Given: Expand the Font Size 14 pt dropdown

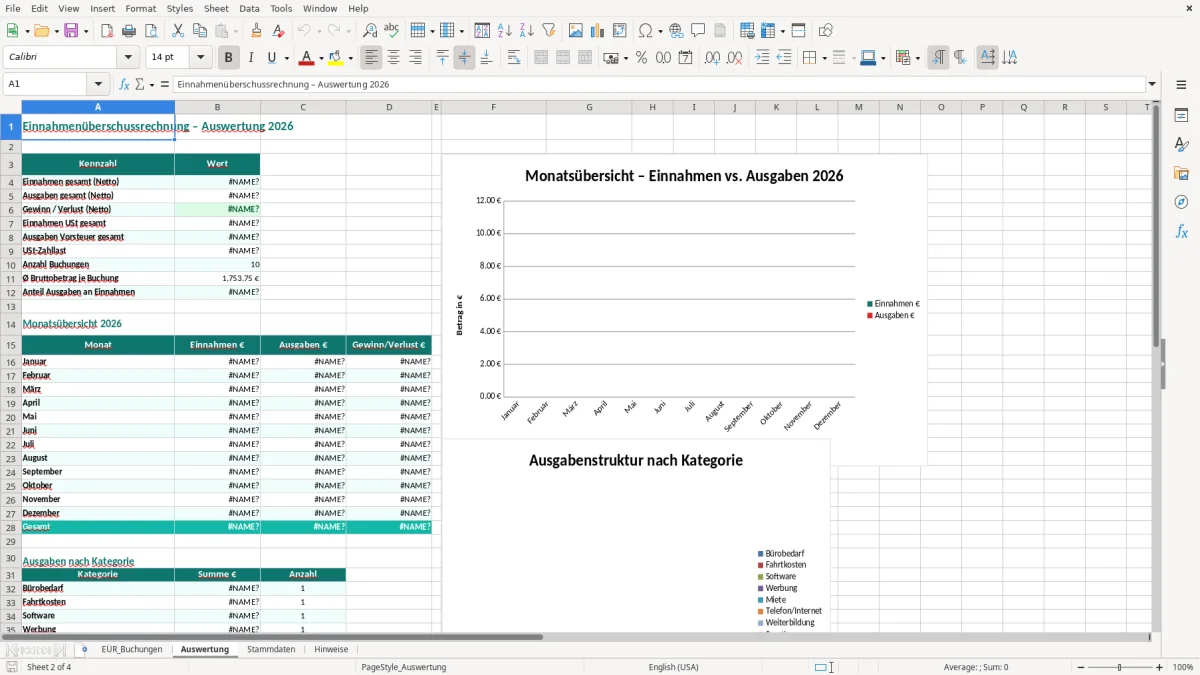Looking at the screenshot, I should [x=201, y=58].
